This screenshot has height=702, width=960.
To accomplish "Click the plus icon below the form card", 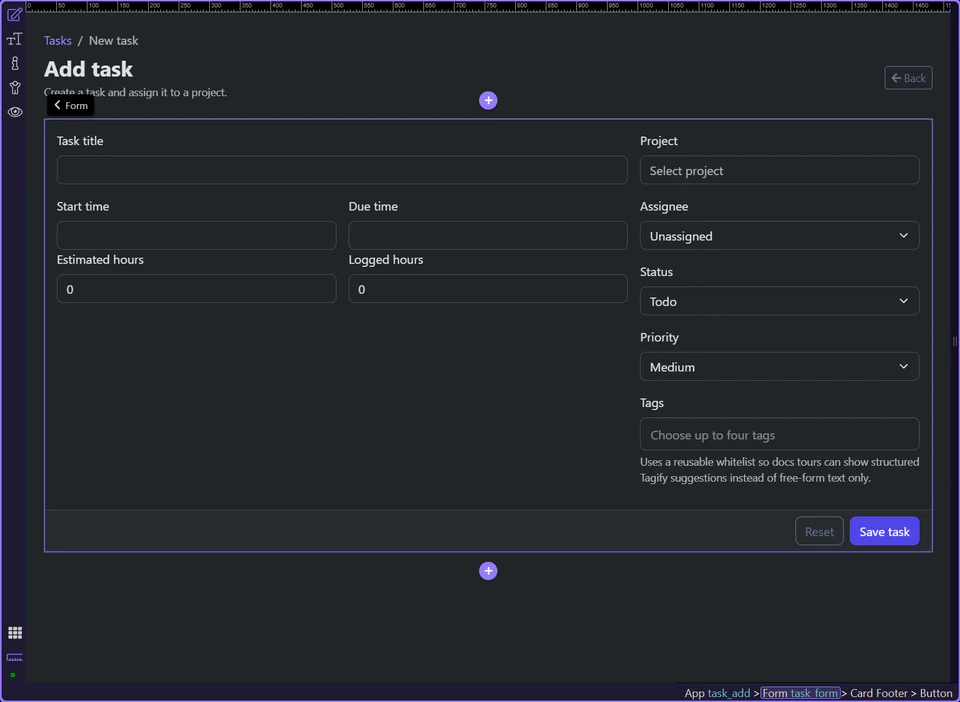I will pyautogui.click(x=488, y=570).
